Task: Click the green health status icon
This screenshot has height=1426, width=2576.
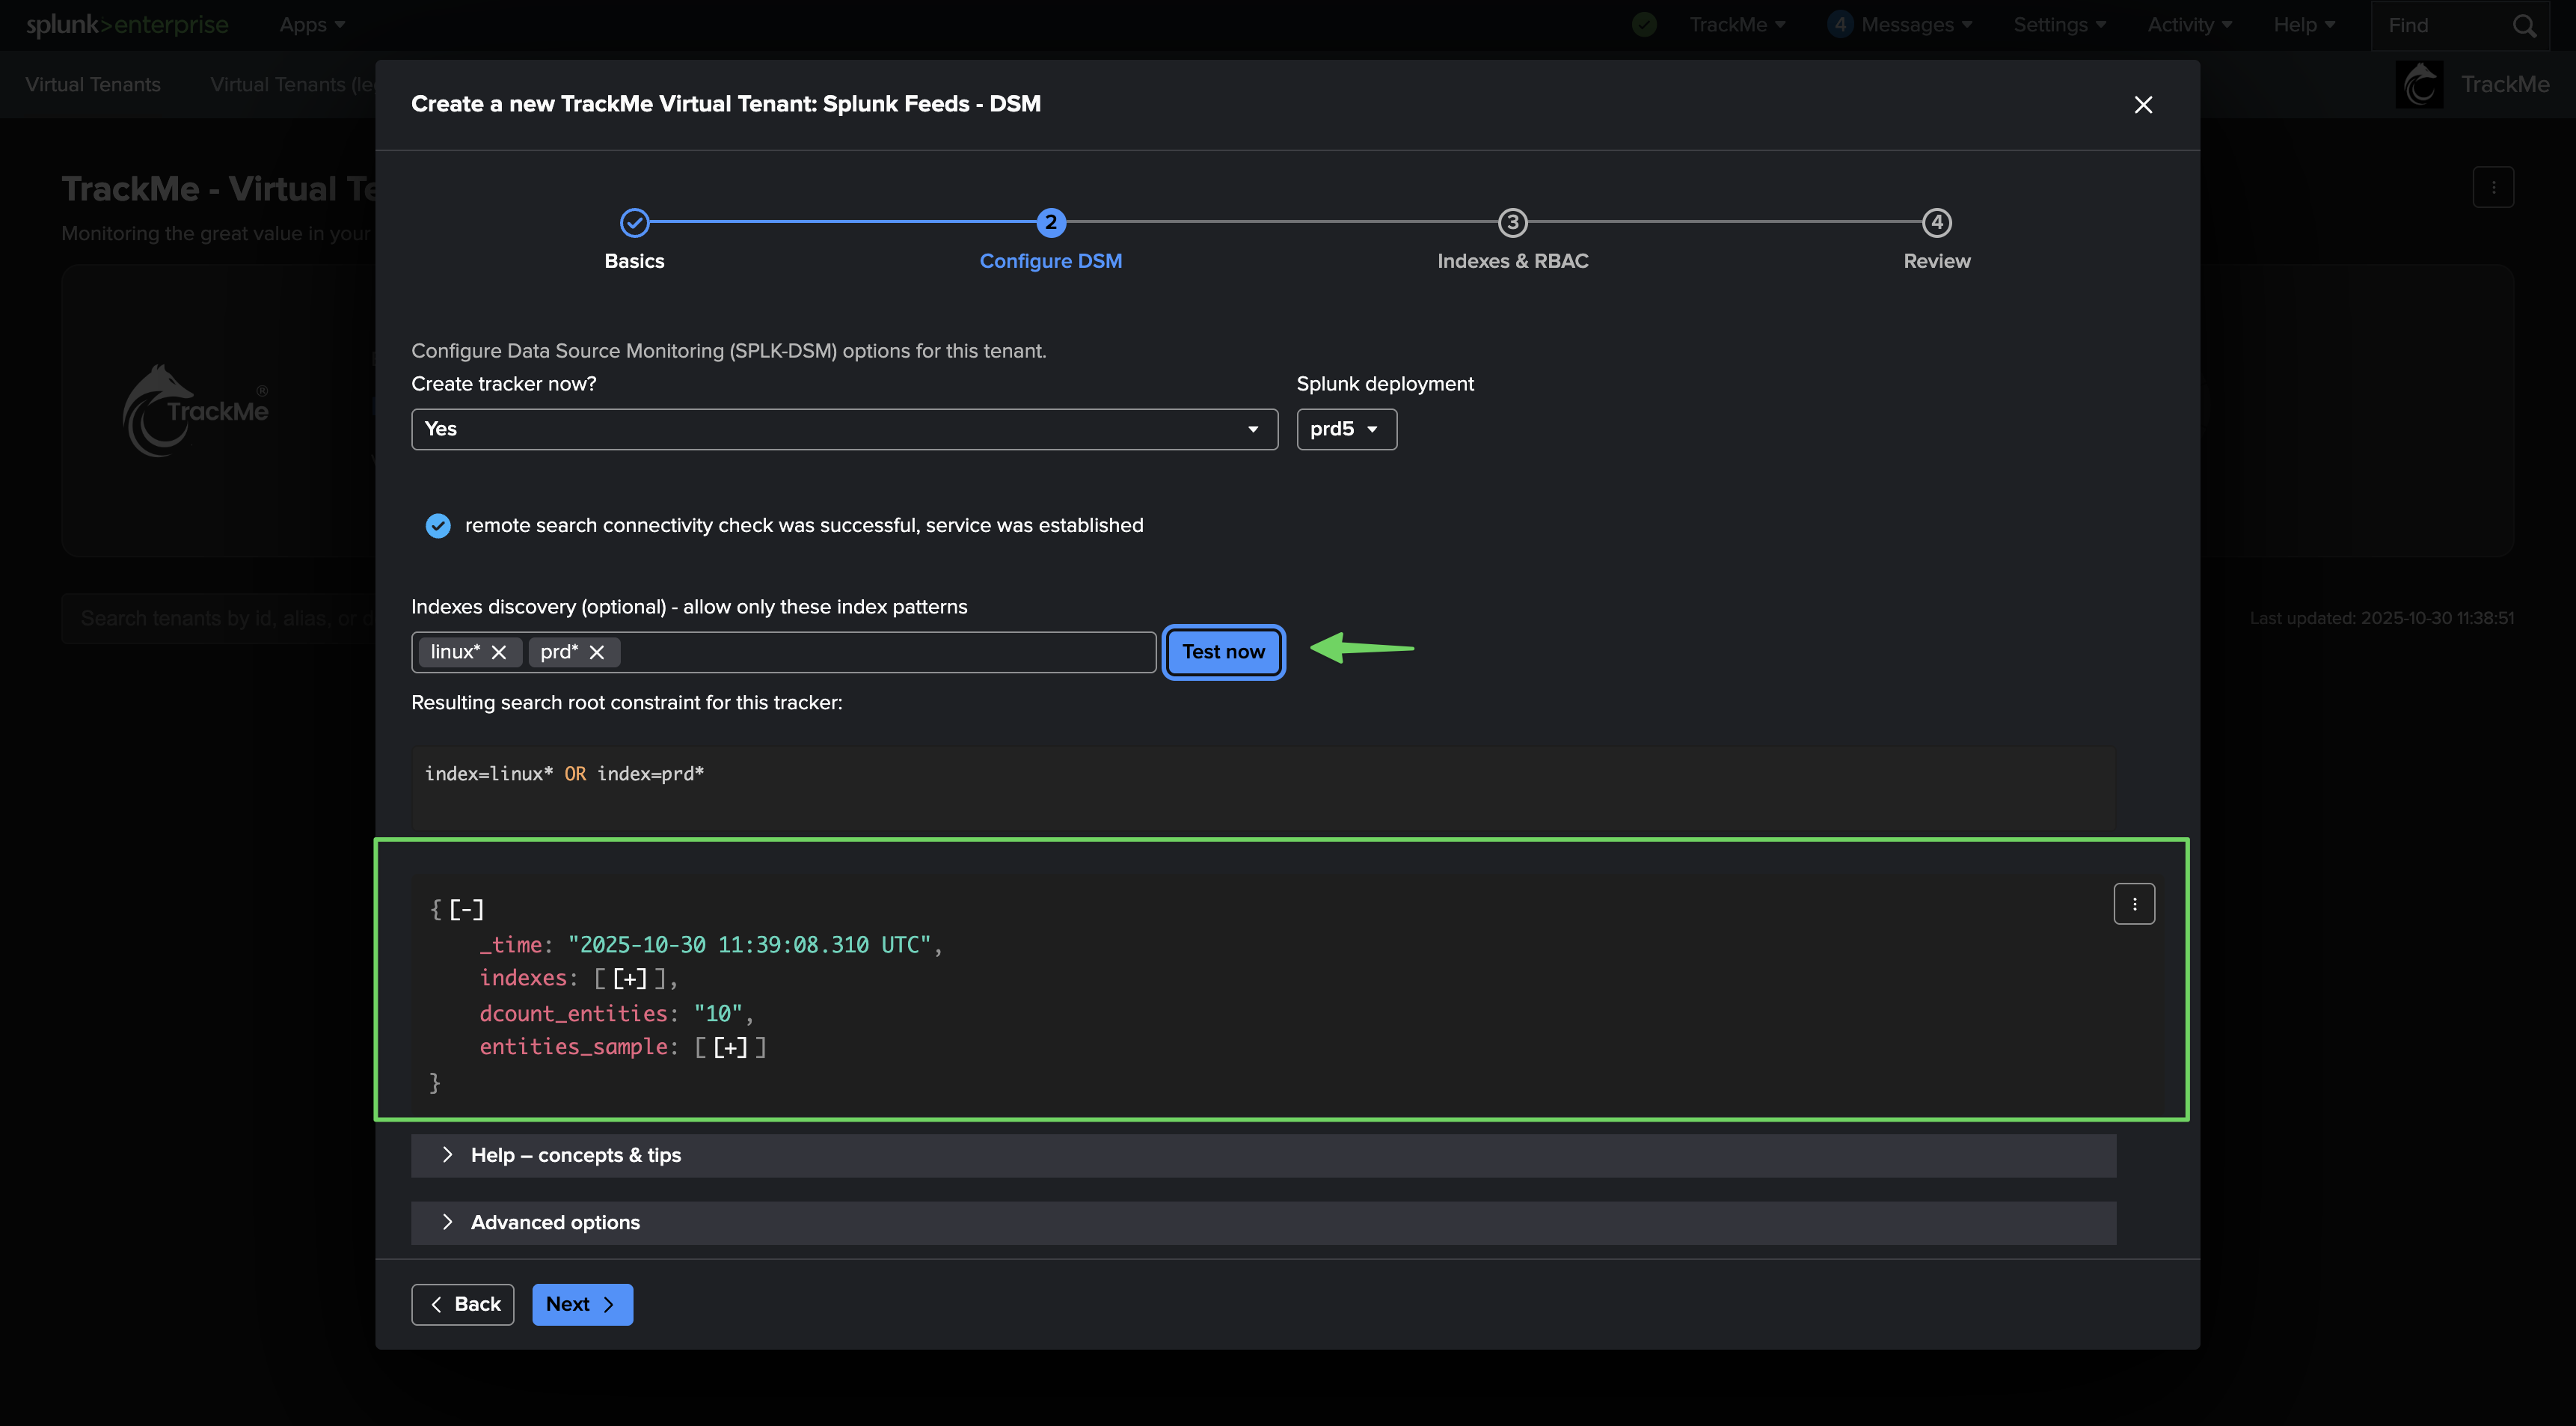Action: [x=1644, y=25]
